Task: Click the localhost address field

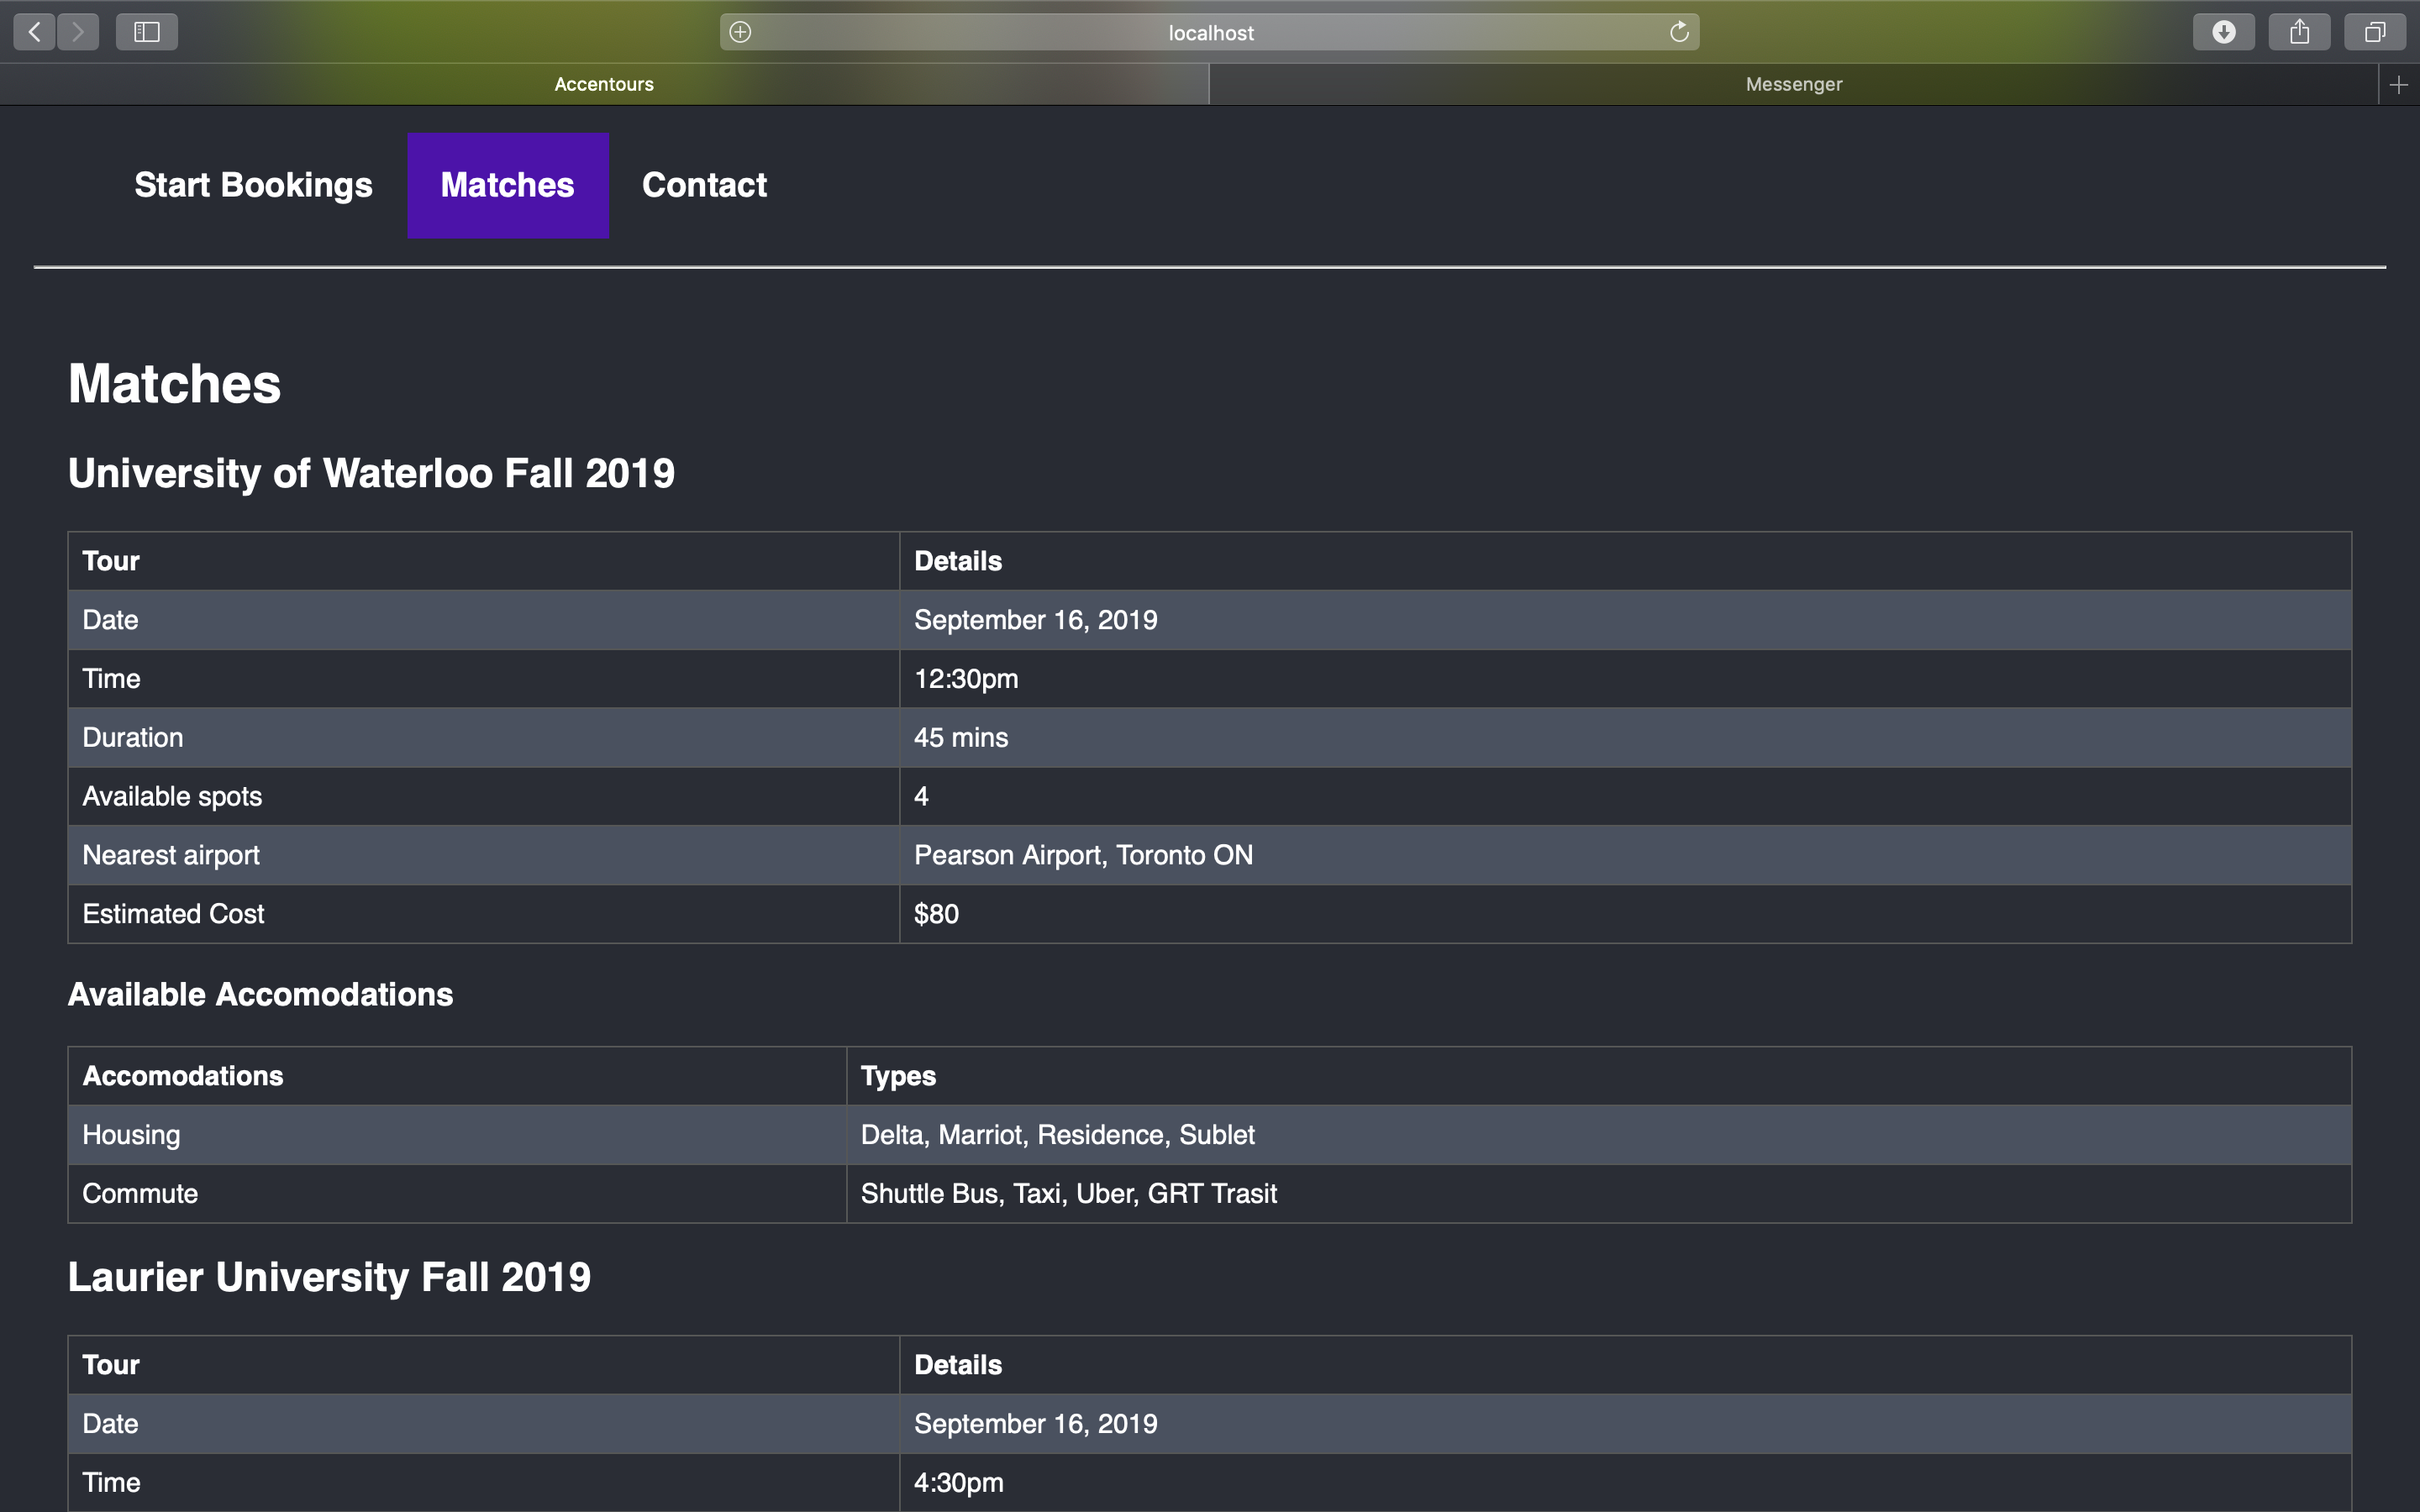Action: click(x=1210, y=32)
